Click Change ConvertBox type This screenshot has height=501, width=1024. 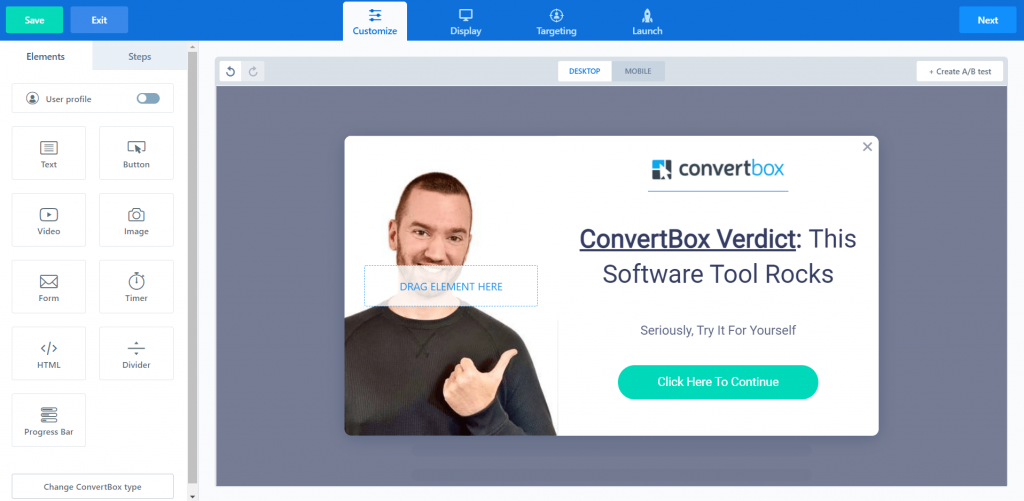93,487
